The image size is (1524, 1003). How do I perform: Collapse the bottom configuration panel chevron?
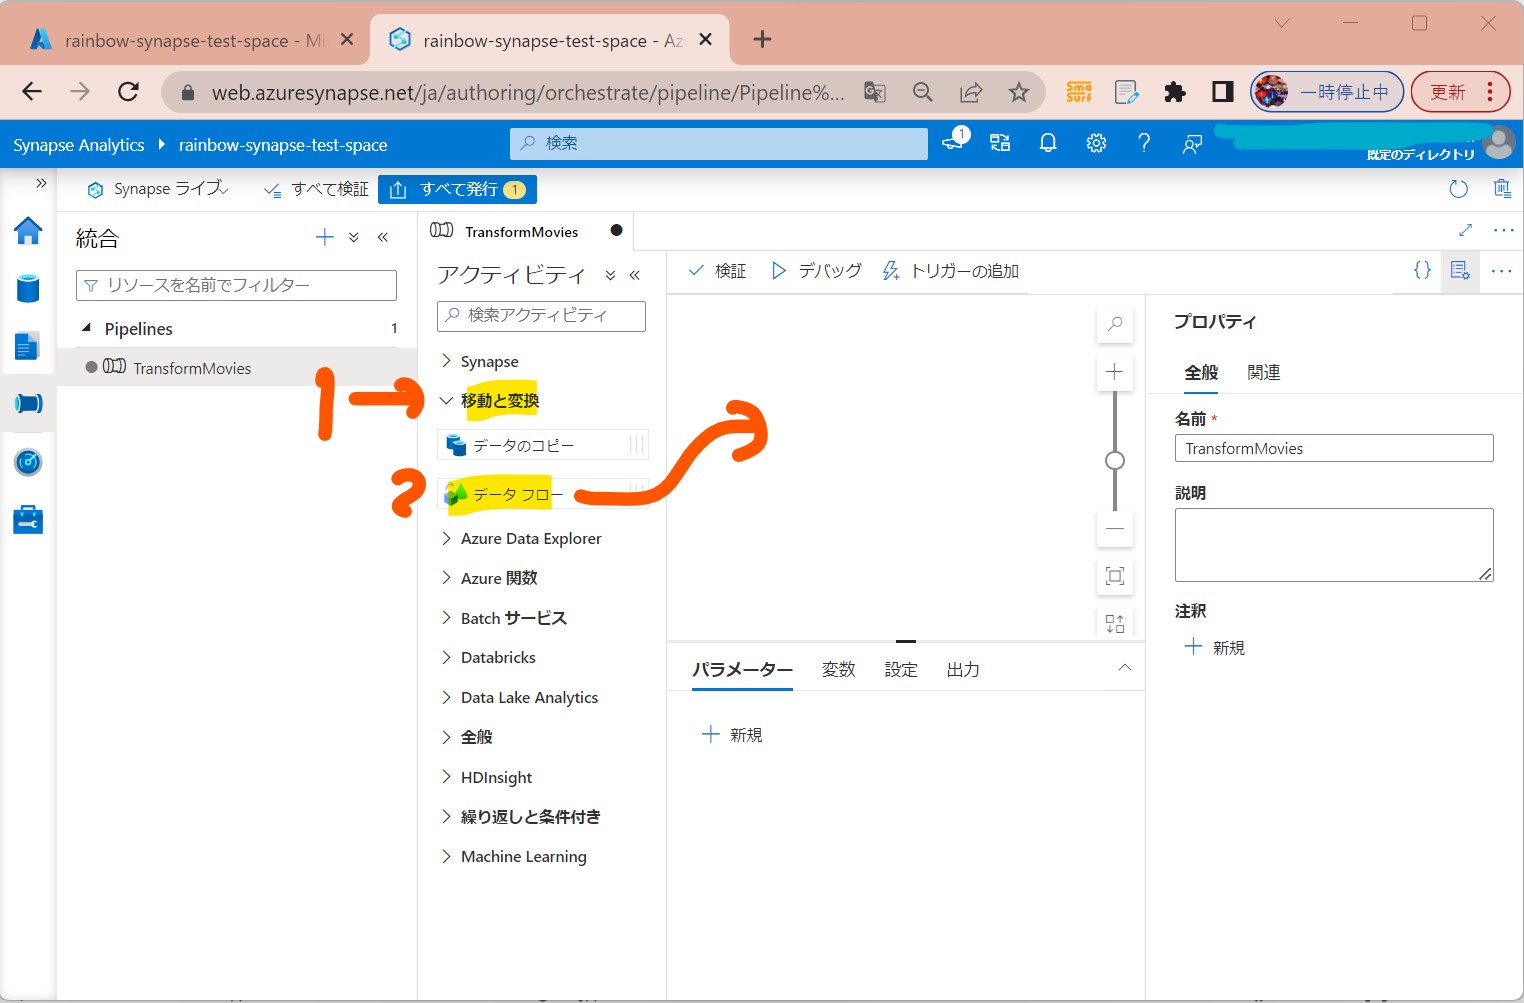[1125, 667]
